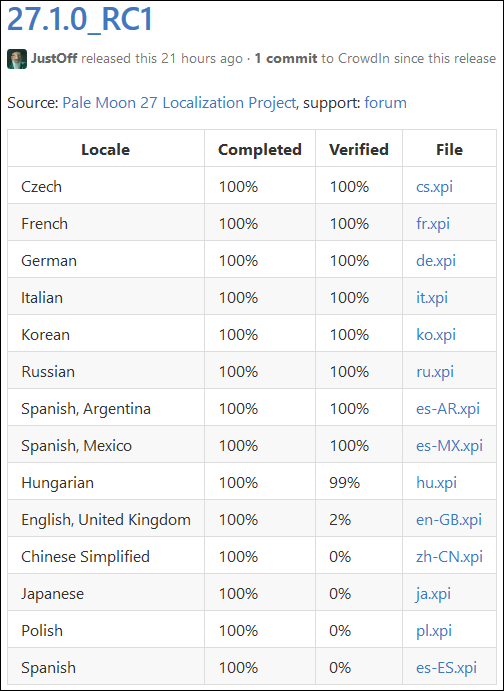504x691 pixels.
Task: Download the cs.xpi file
Action: (434, 187)
